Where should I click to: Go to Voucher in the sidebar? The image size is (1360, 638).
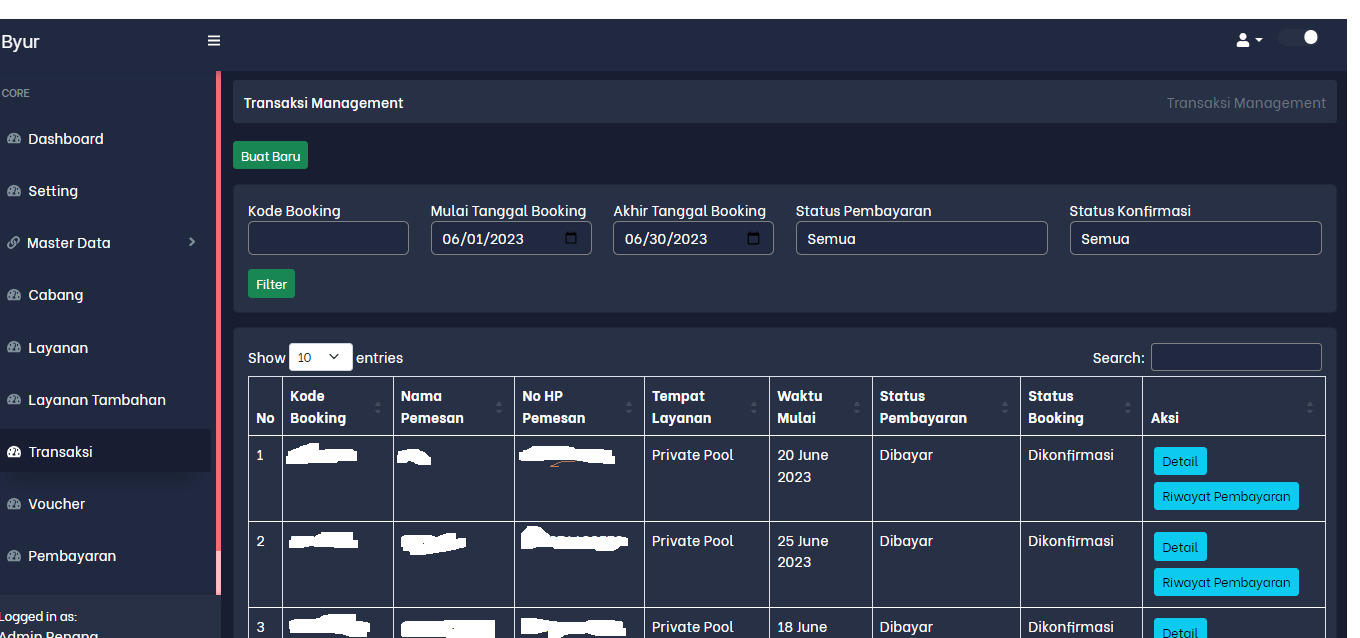click(x=56, y=504)
